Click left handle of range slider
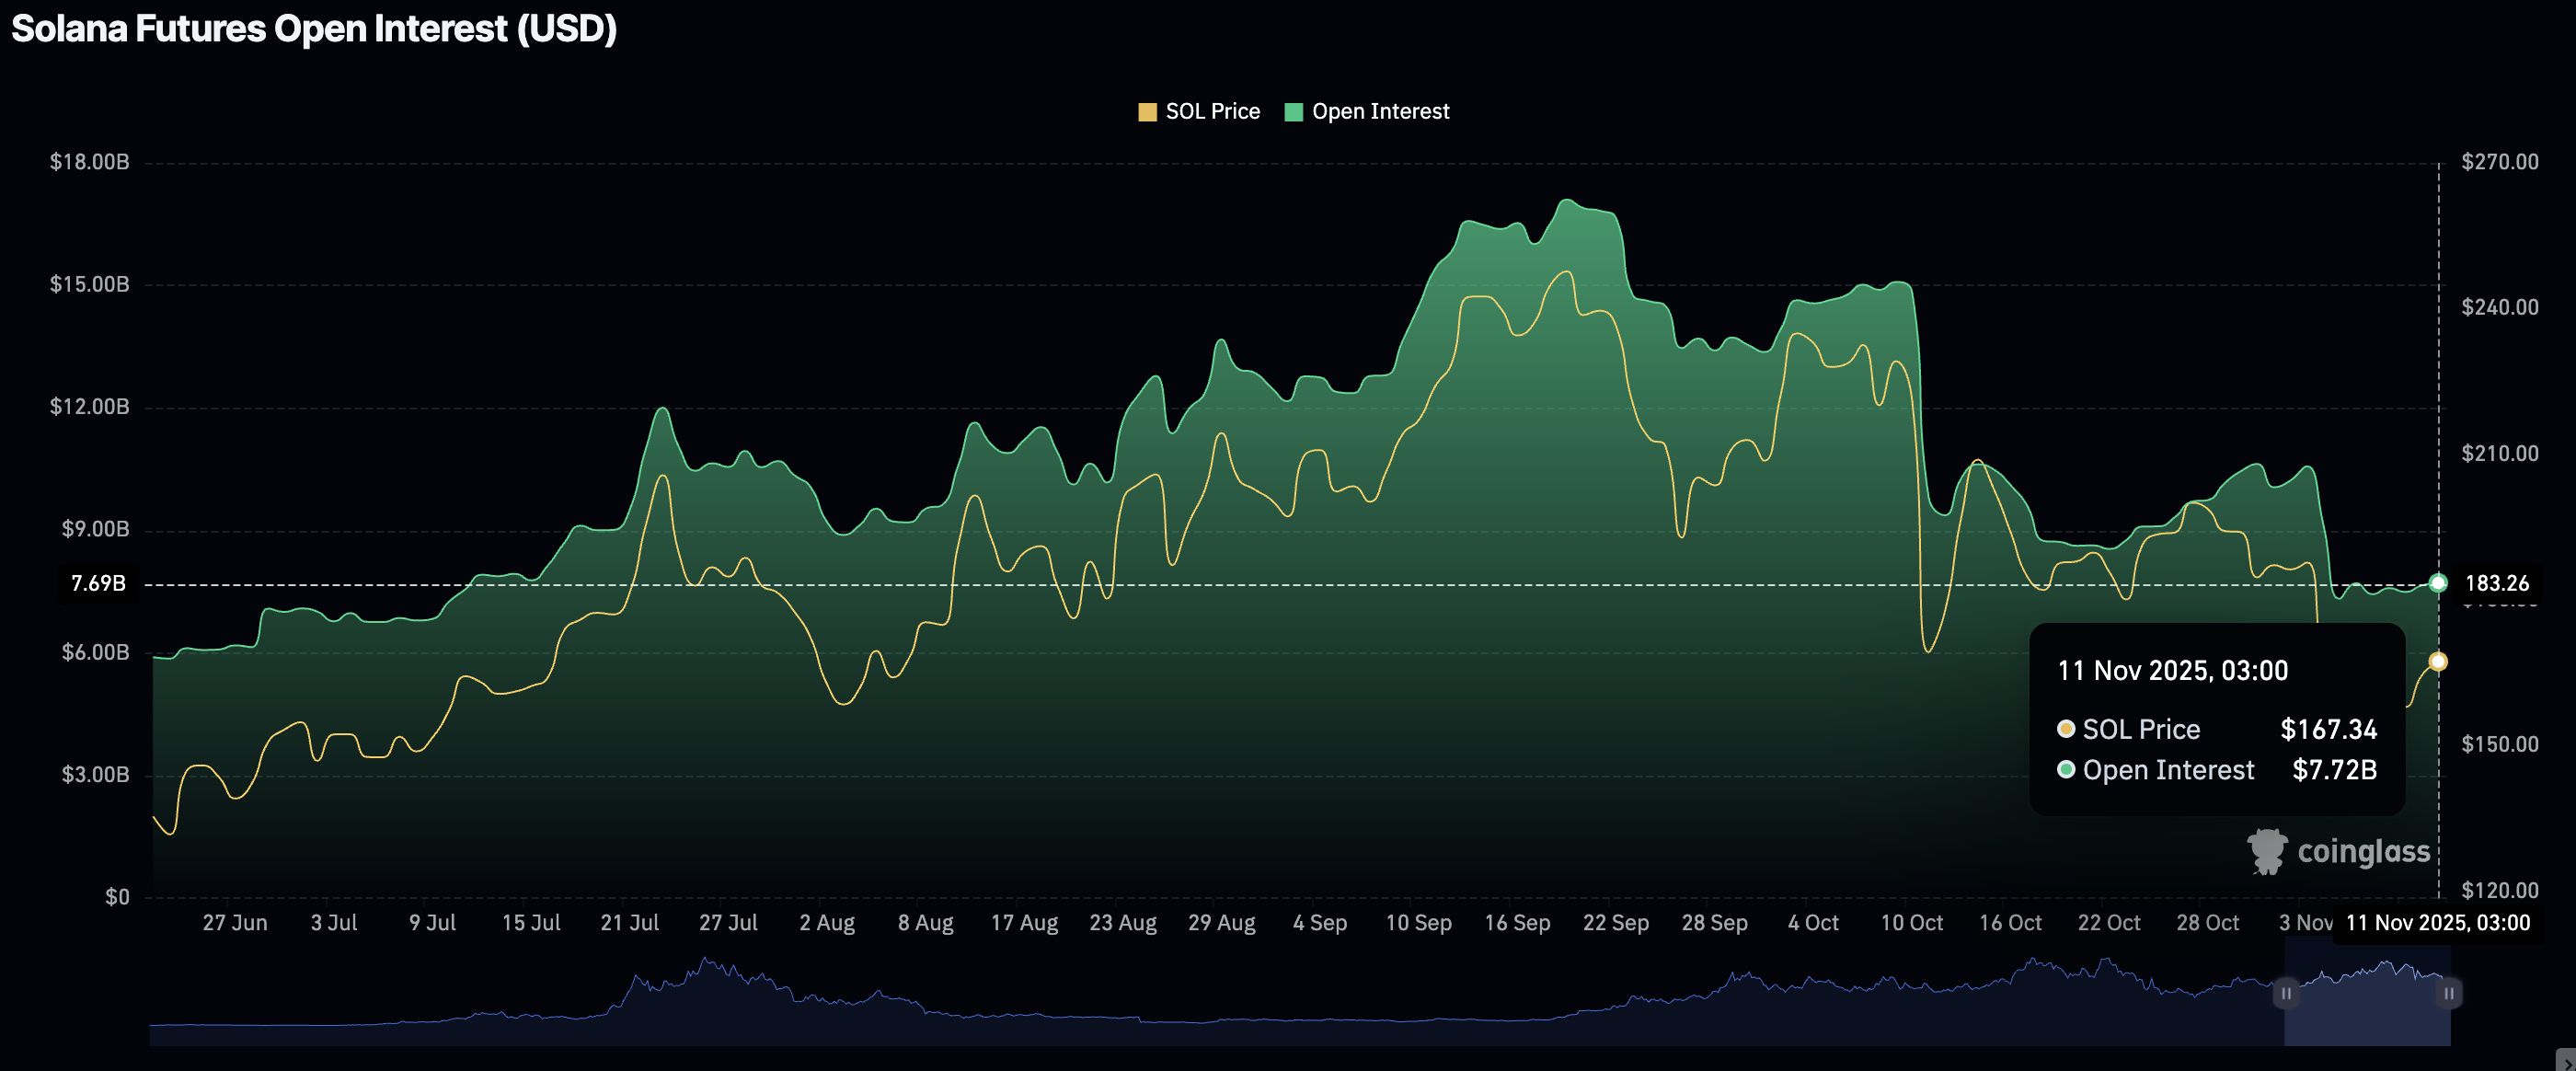Viewport: 2576px width, 1071px height. (x=2286, y=994)
